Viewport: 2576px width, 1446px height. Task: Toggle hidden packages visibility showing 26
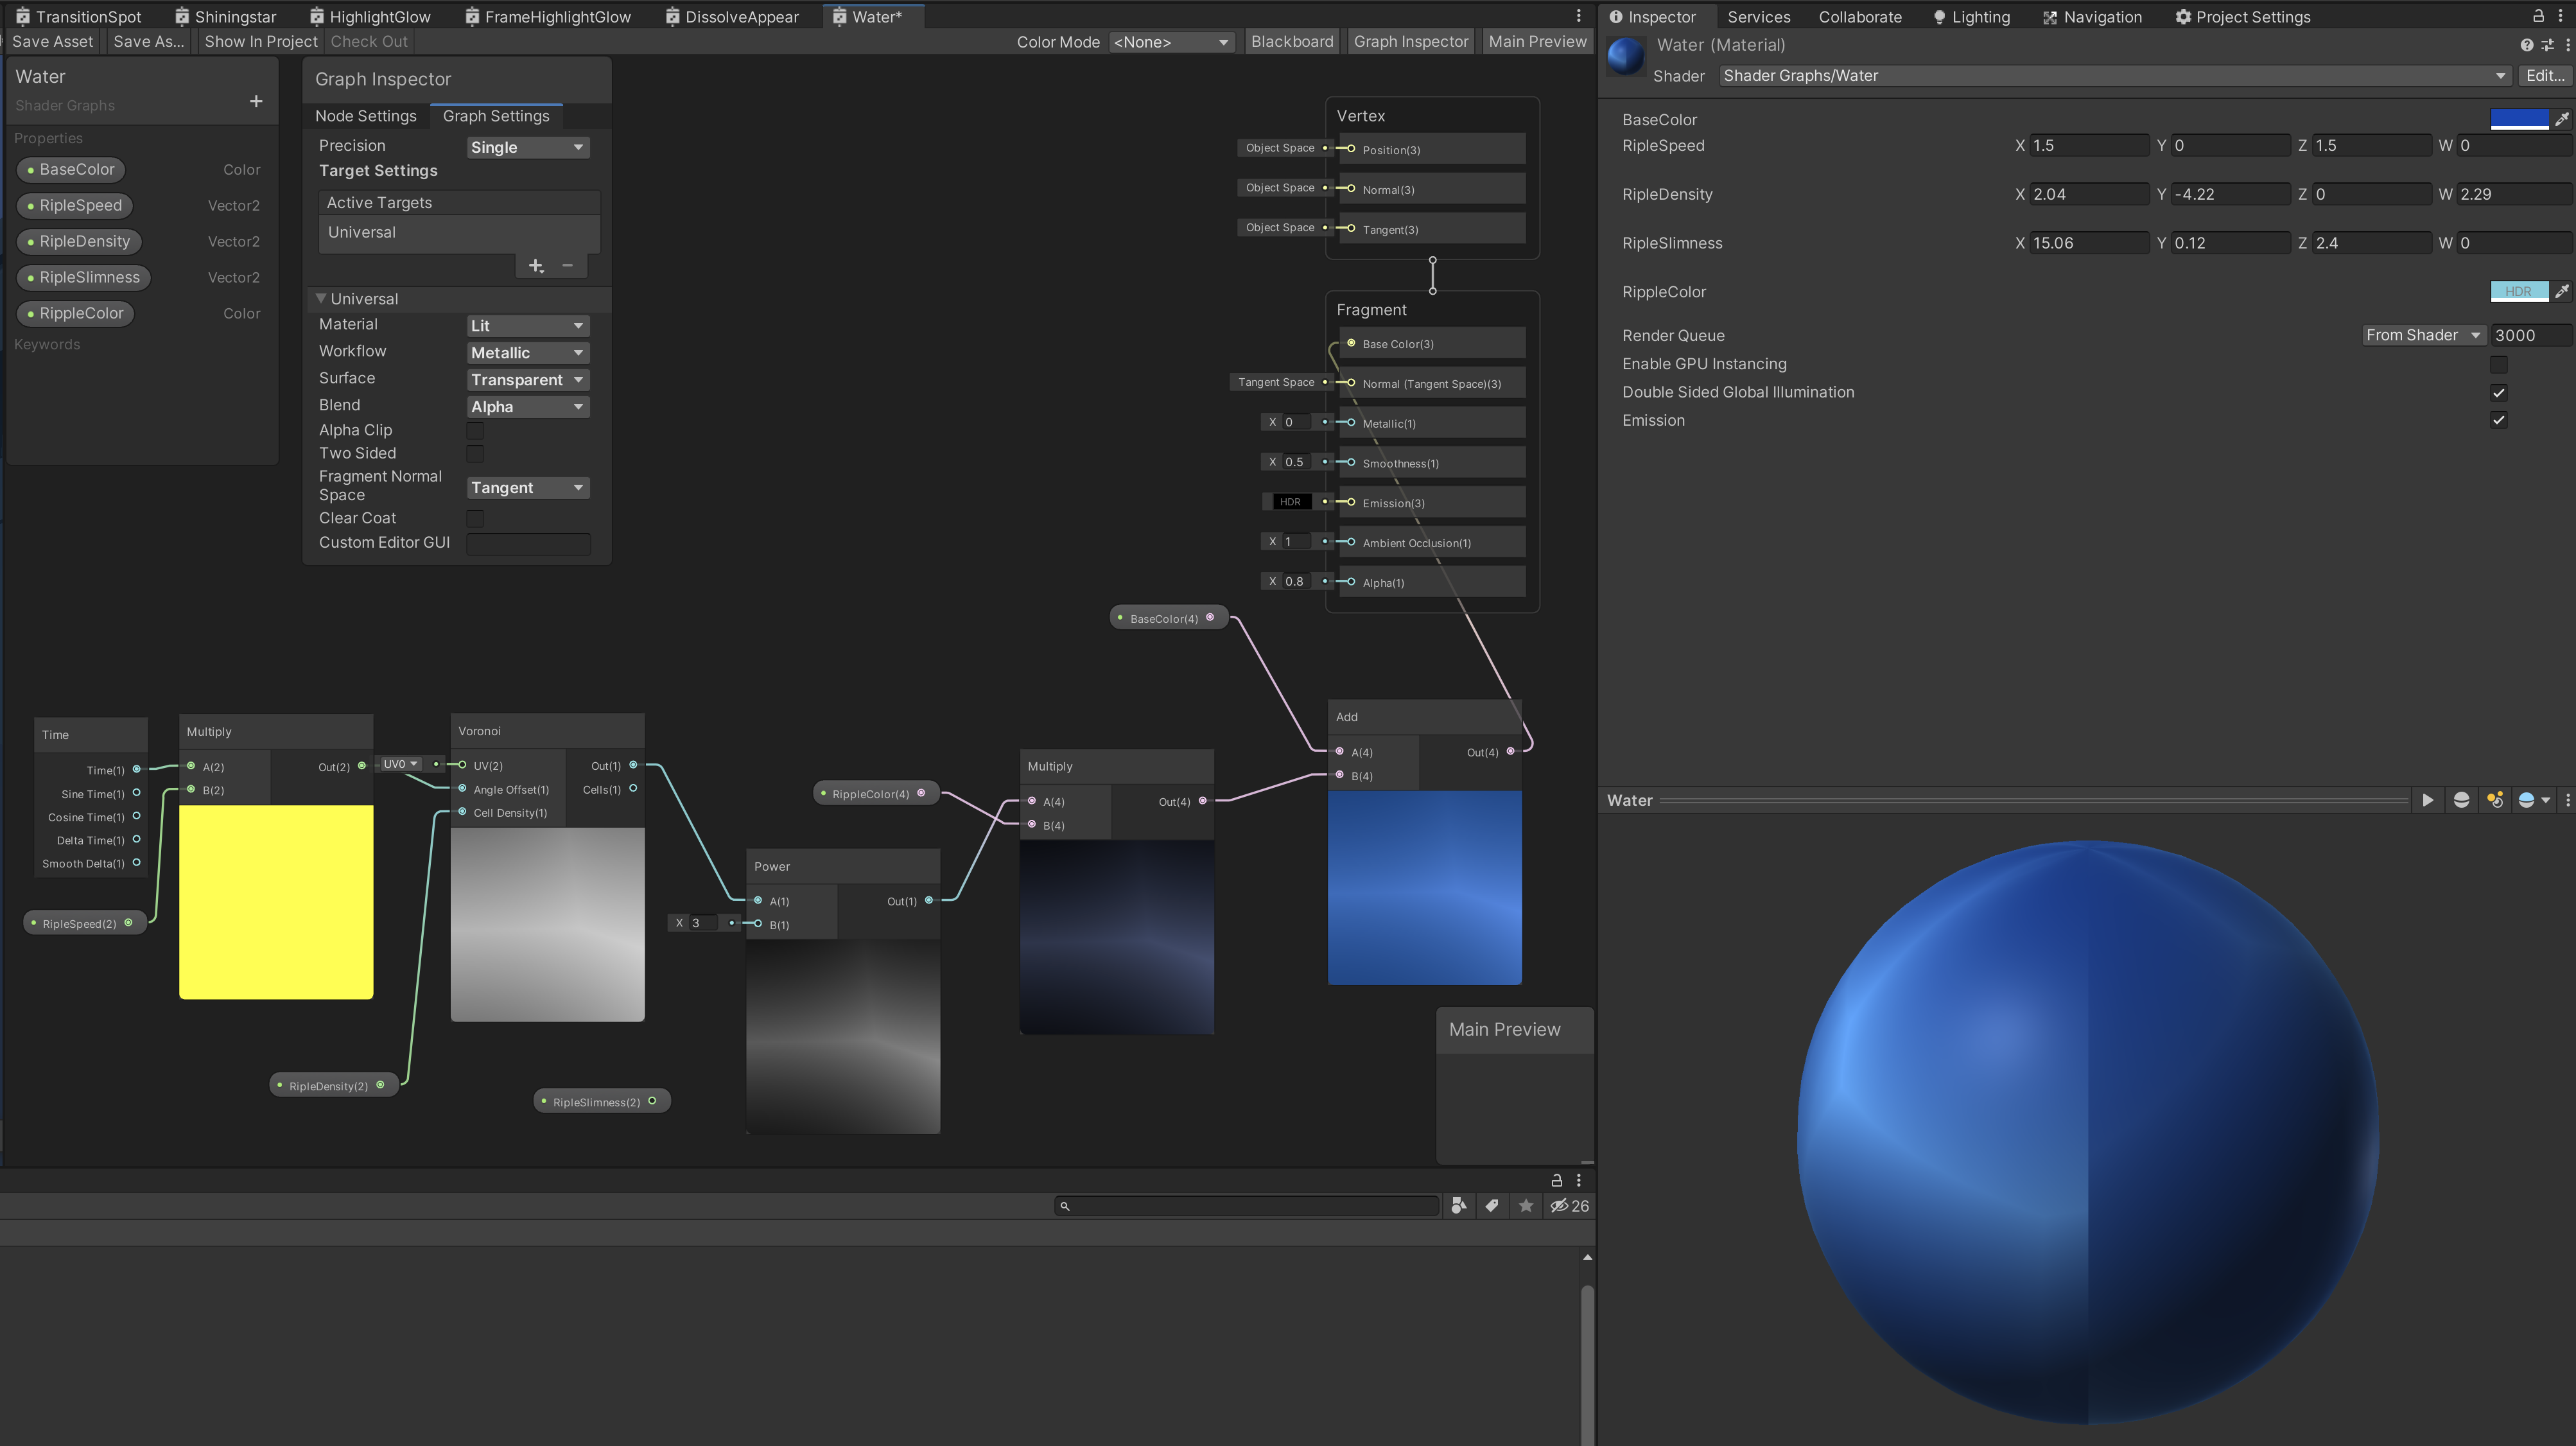[1569, 1206]
